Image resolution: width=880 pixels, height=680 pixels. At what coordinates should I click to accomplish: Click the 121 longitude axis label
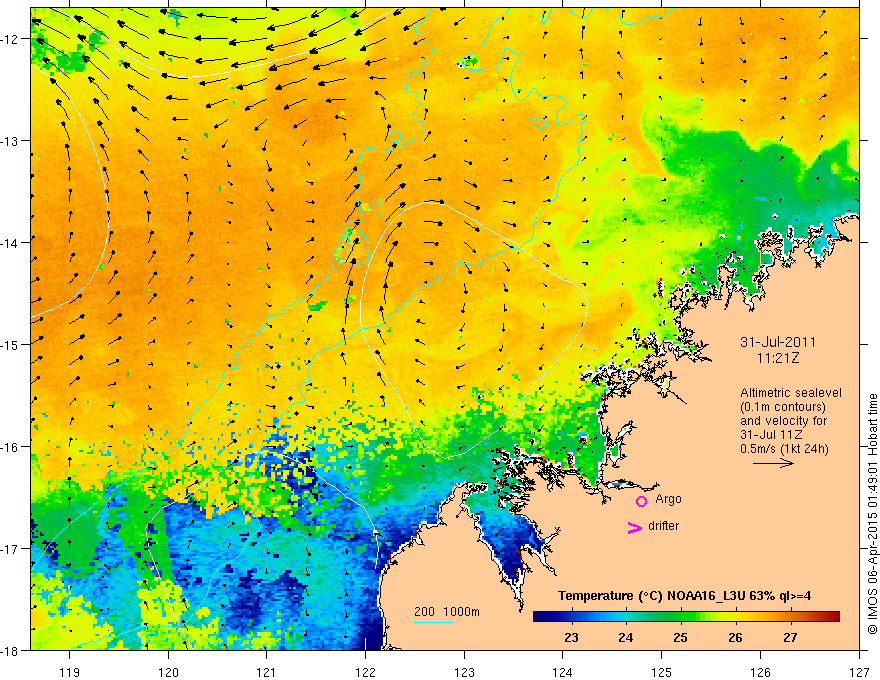pos(267,672)
